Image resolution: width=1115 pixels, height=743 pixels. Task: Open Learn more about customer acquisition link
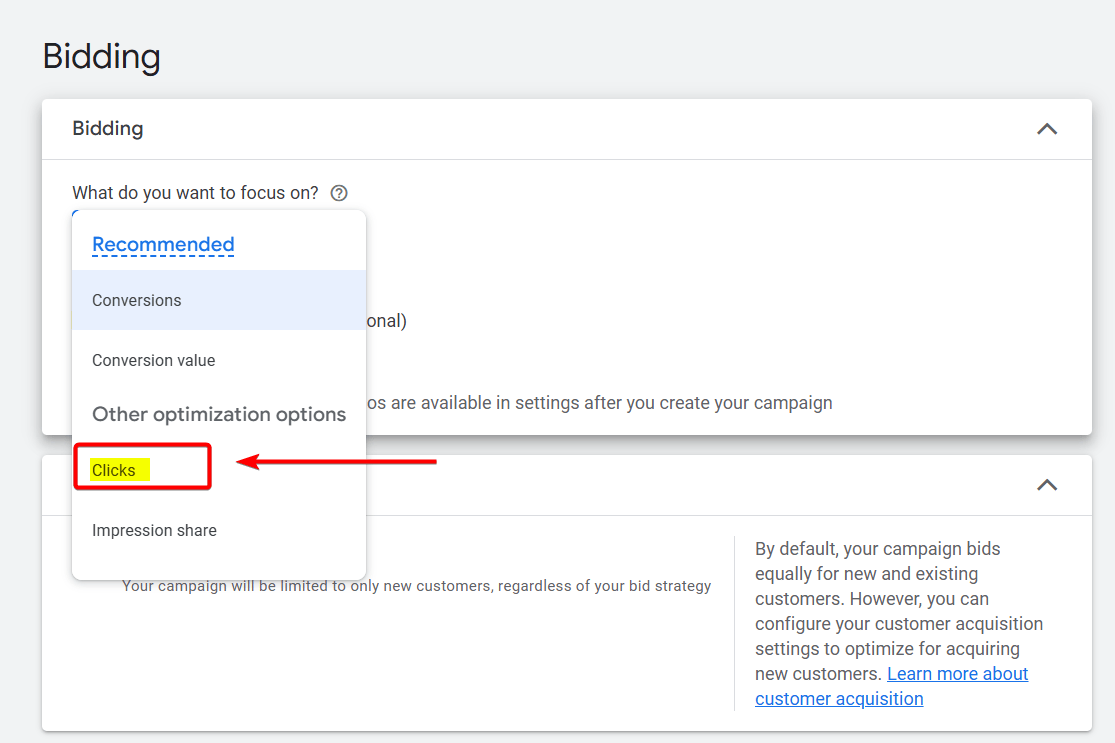coord(957,674)
